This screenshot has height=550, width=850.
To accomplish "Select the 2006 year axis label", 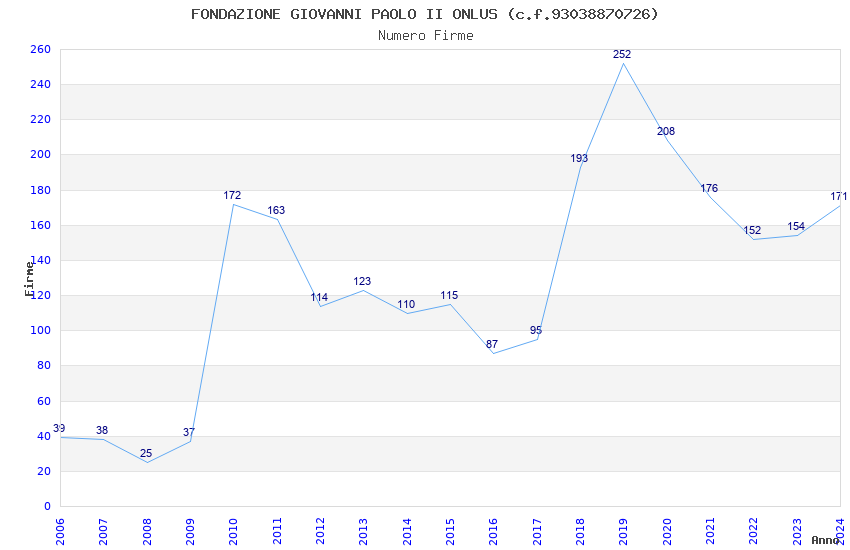I will [x=60, y=532].
